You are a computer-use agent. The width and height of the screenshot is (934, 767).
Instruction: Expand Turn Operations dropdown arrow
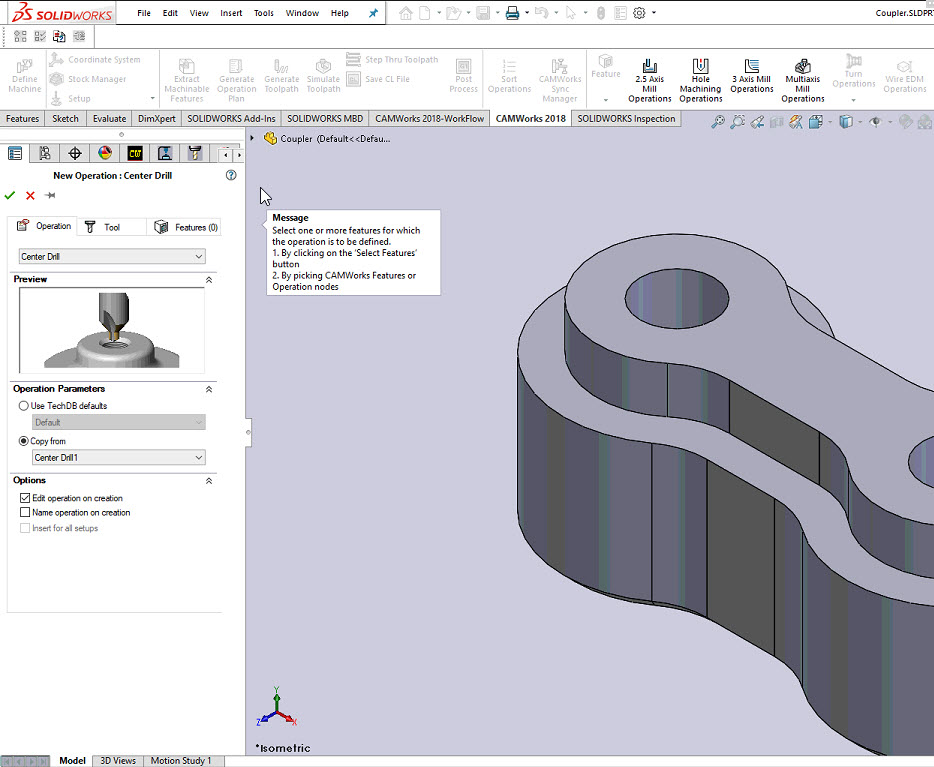854,99
